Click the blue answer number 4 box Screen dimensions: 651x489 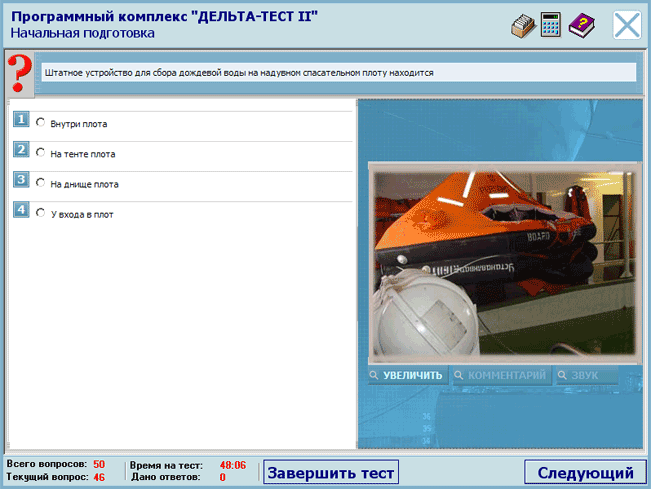pyautogui.click(x=21, y=210)
